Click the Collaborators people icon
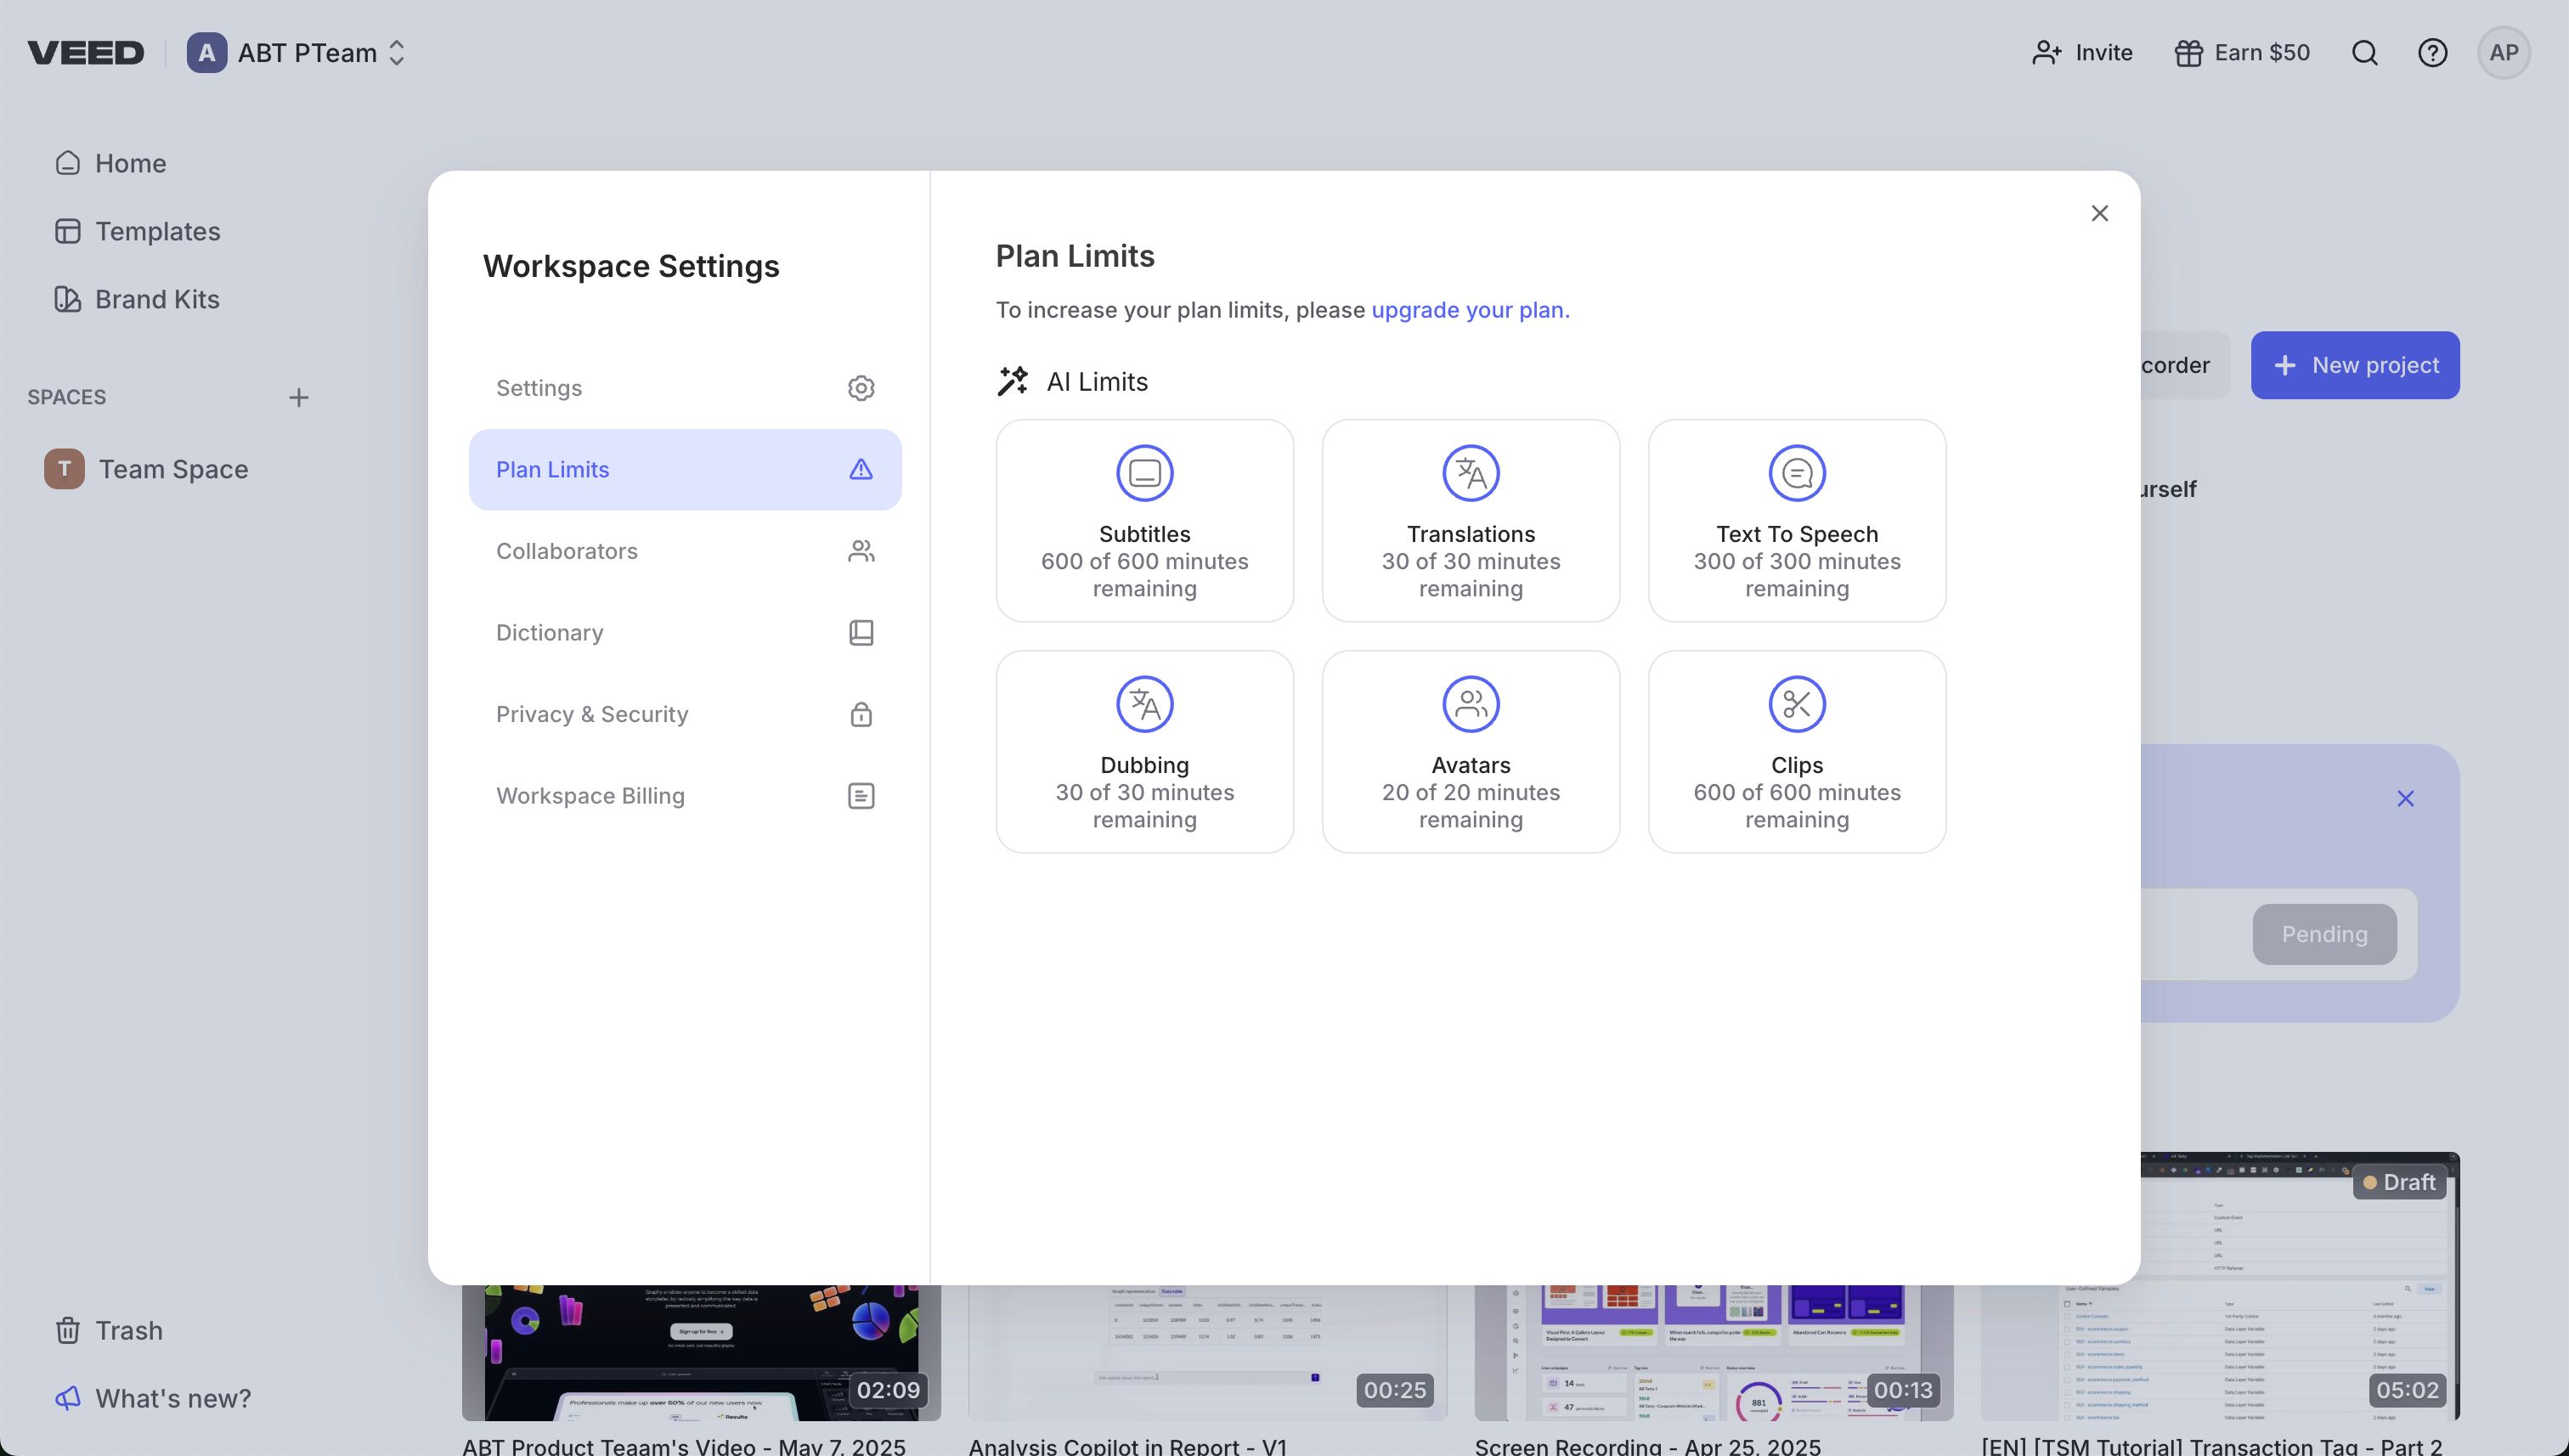The height and width of the screenshot is (1456, 2569). coord(861,551)
